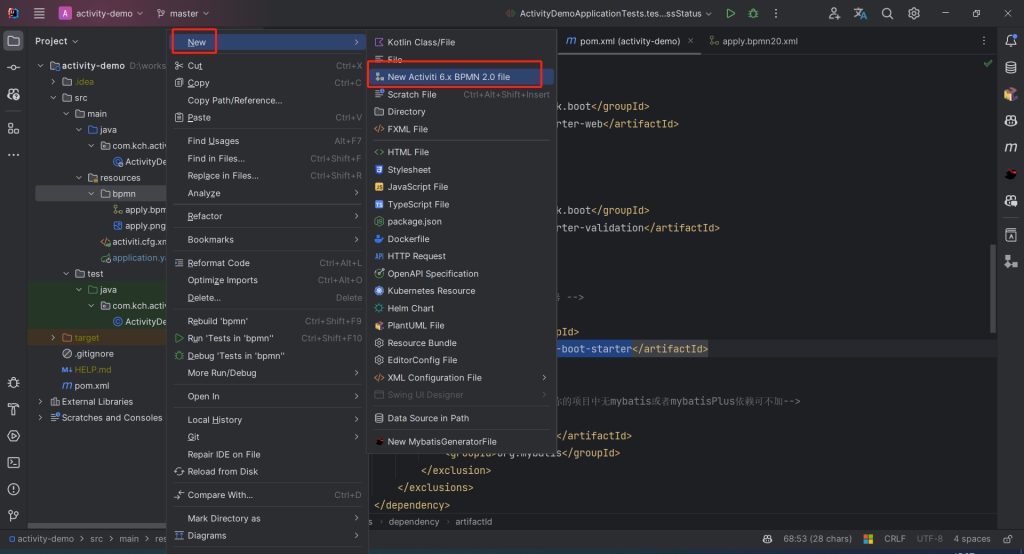
Task: Open IDE settings gear
Action: (x=914, y=13)
